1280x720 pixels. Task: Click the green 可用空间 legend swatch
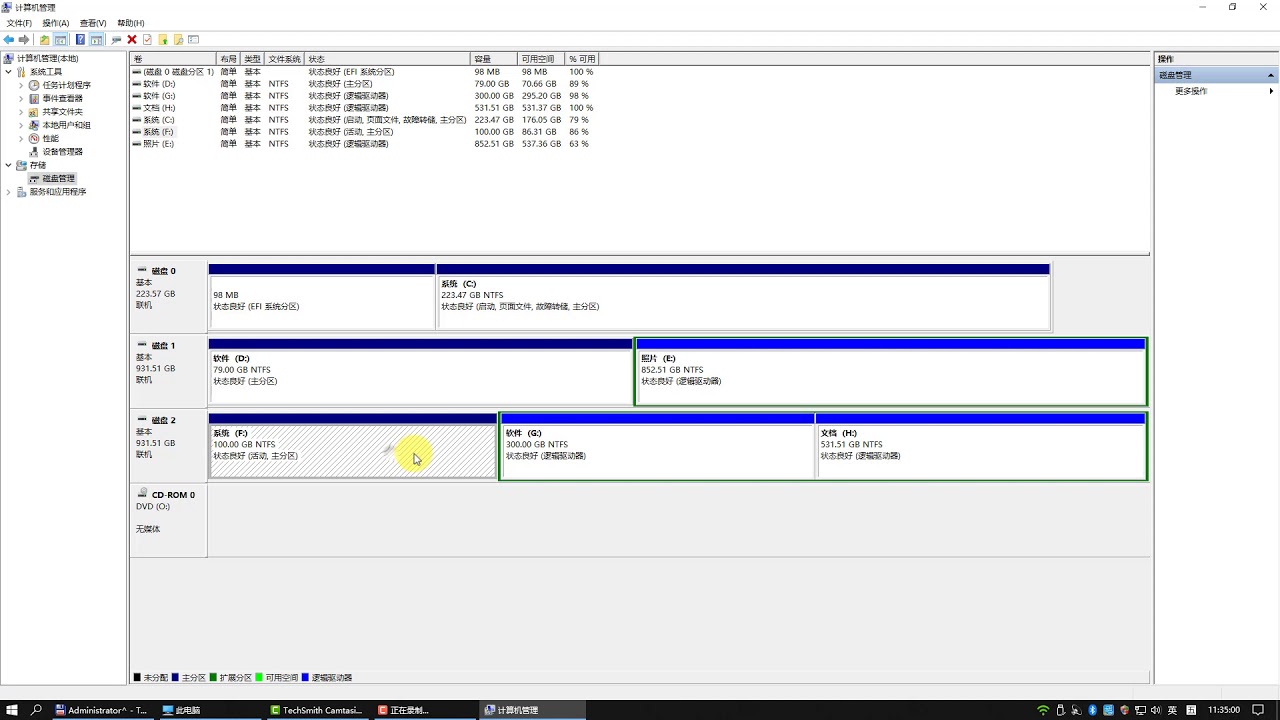[x=259, y=678]
